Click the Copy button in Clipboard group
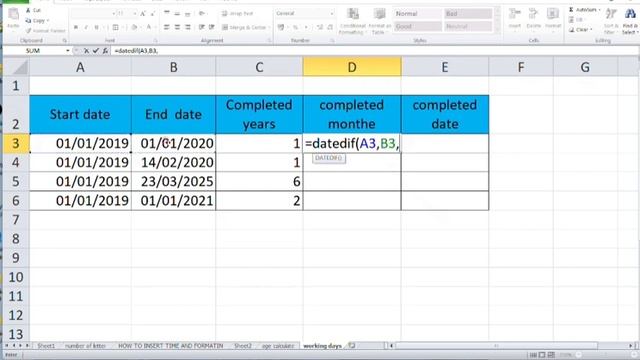This screenshot has height=360, width=640. 37,20
